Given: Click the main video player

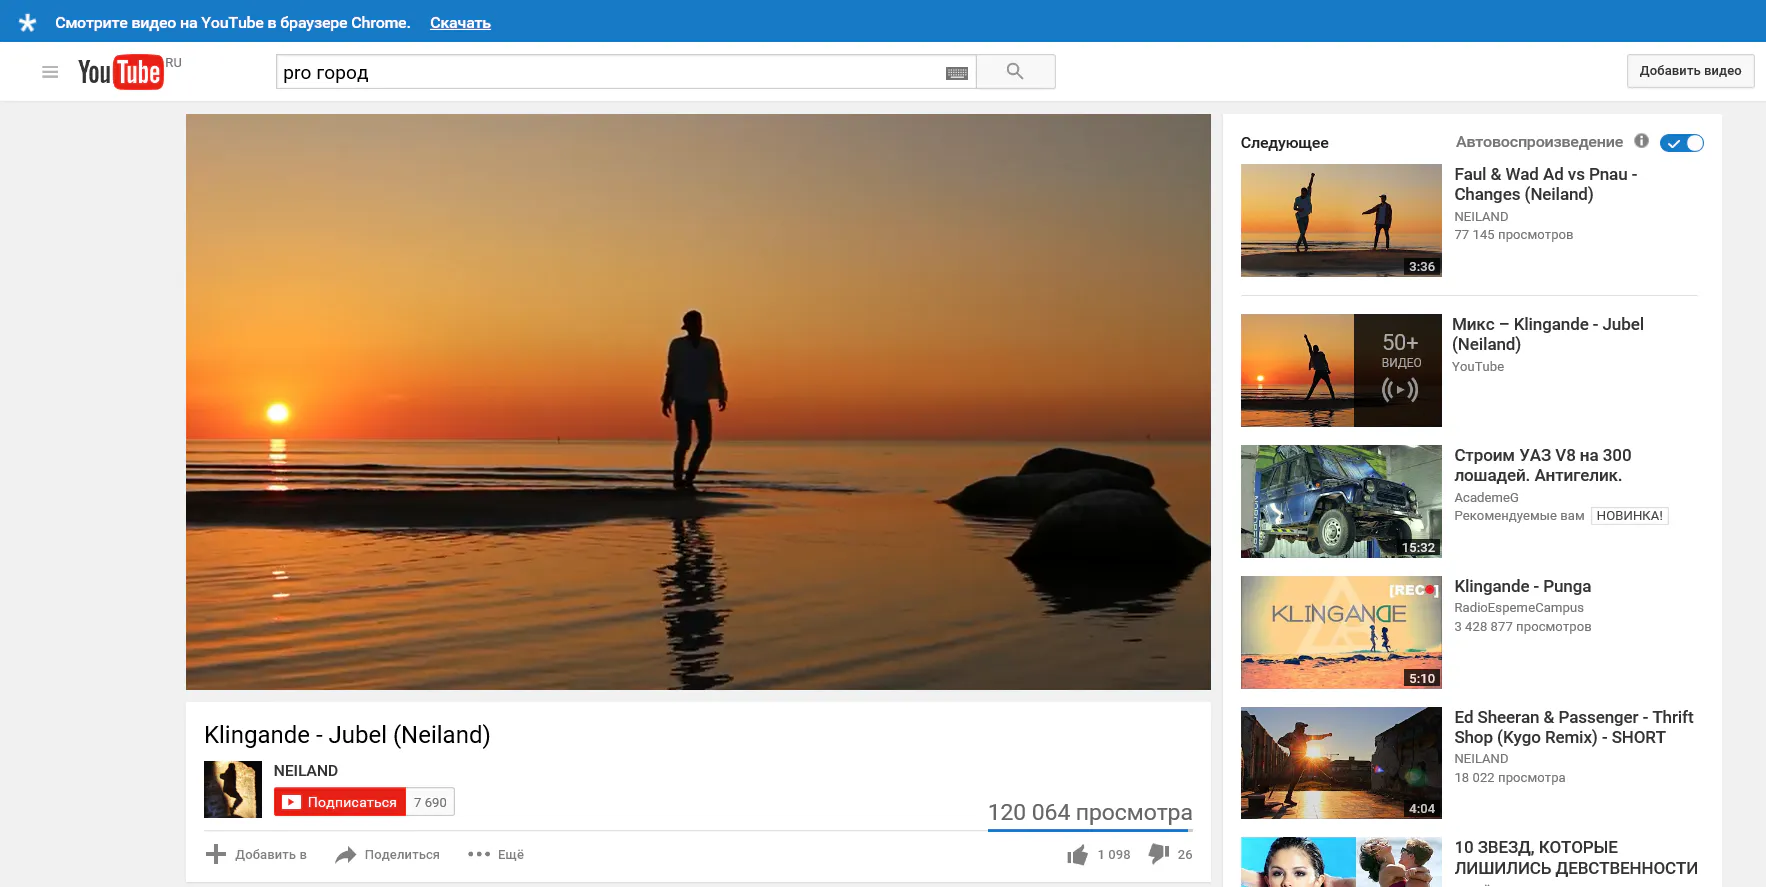Looking at the screenshot, I should point(698,402).
